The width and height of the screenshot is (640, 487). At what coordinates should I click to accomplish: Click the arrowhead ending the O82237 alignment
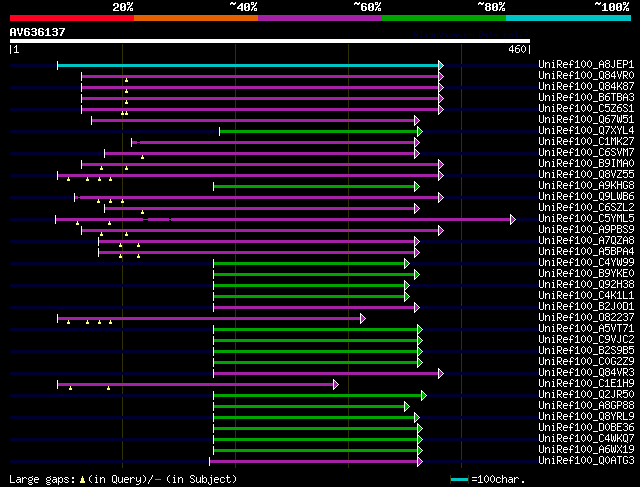coord(362,318)
